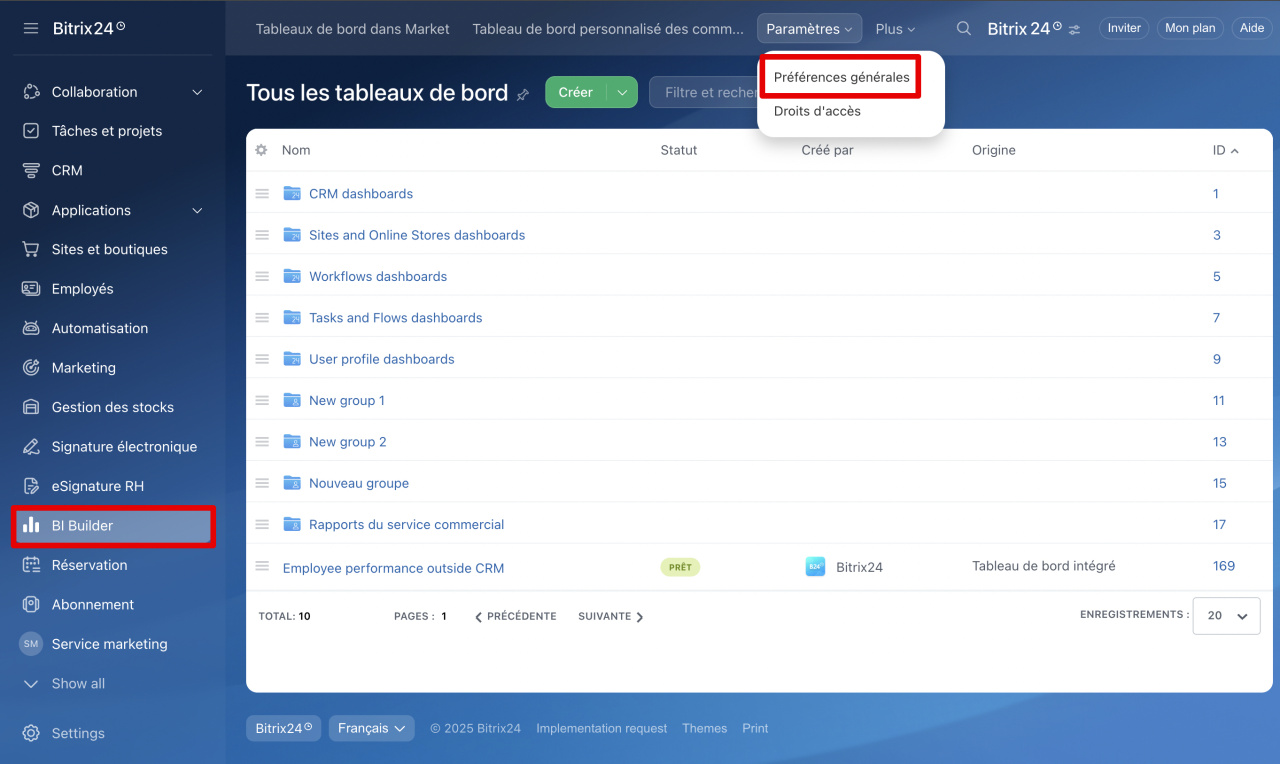Viewport: 1280px width, 764px height.
Task: Sort by ID column header
Action: pyautogui.click(x=1225, y=150)
